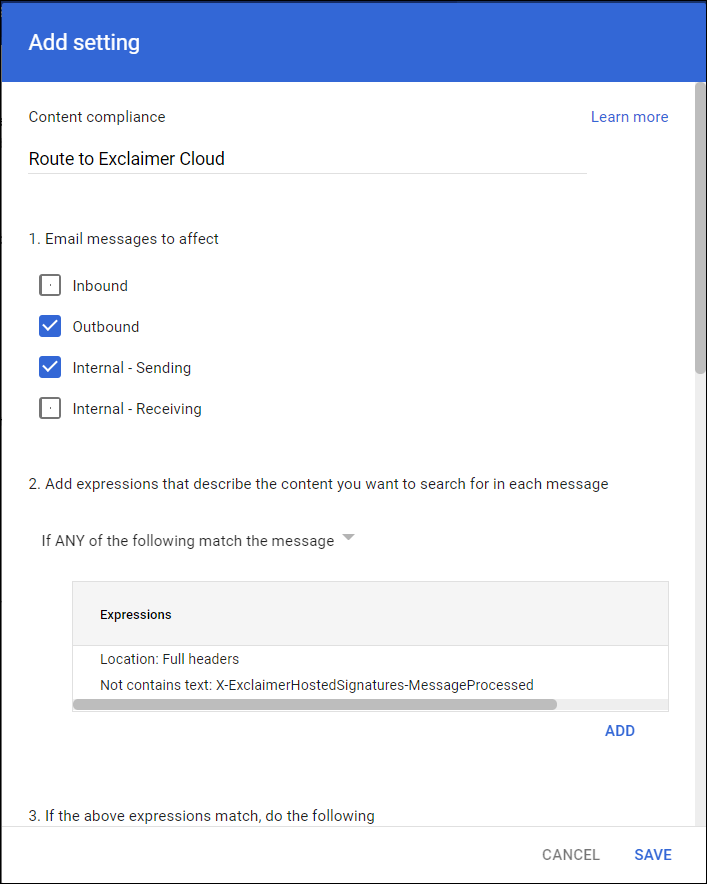Click the 'If ANY of the following' dropdown text
This screenshot has height=884, width=707.
tap(187, 541)
